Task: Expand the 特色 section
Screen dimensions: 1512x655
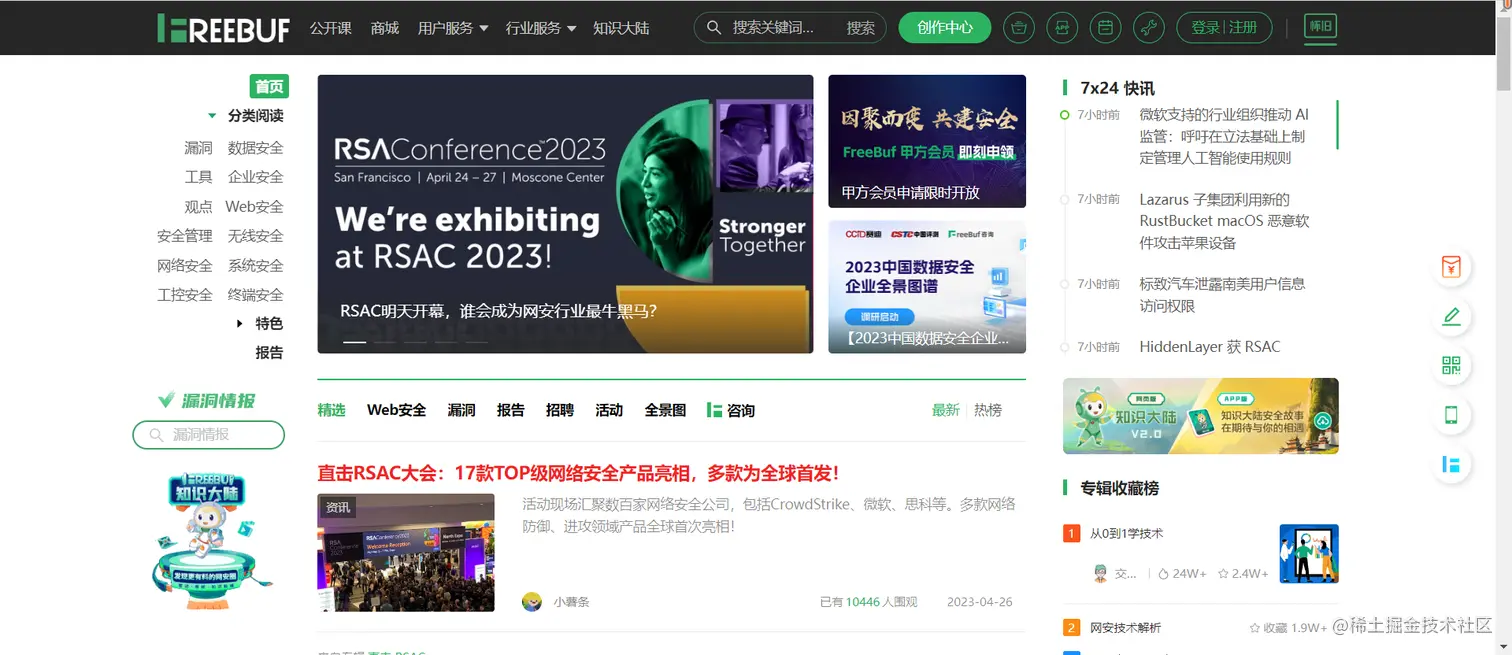Action: [240, 323]
